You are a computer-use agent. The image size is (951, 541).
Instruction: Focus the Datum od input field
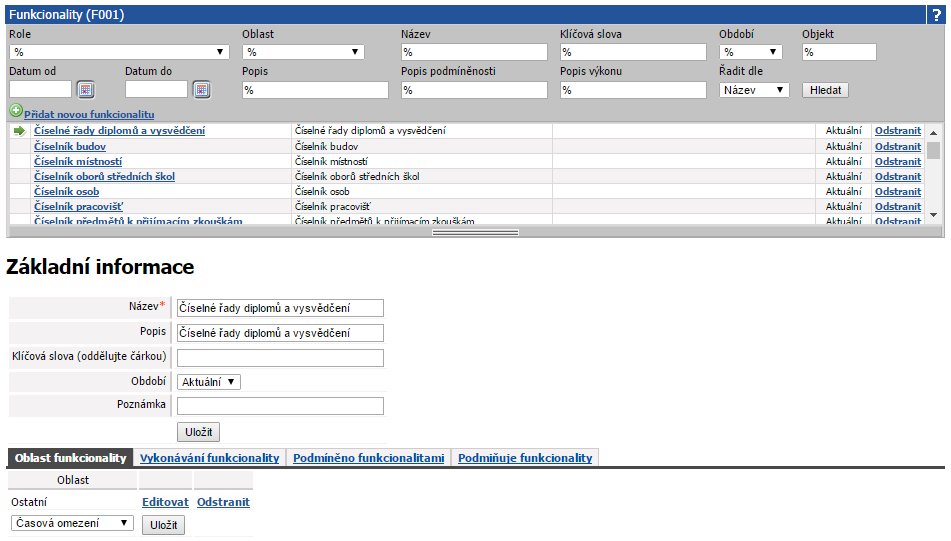click(x=41, y=89)
